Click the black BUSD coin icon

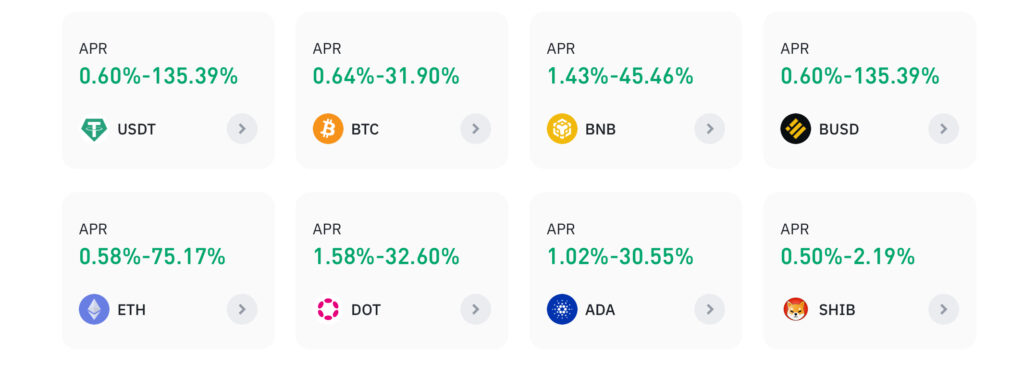795,129
